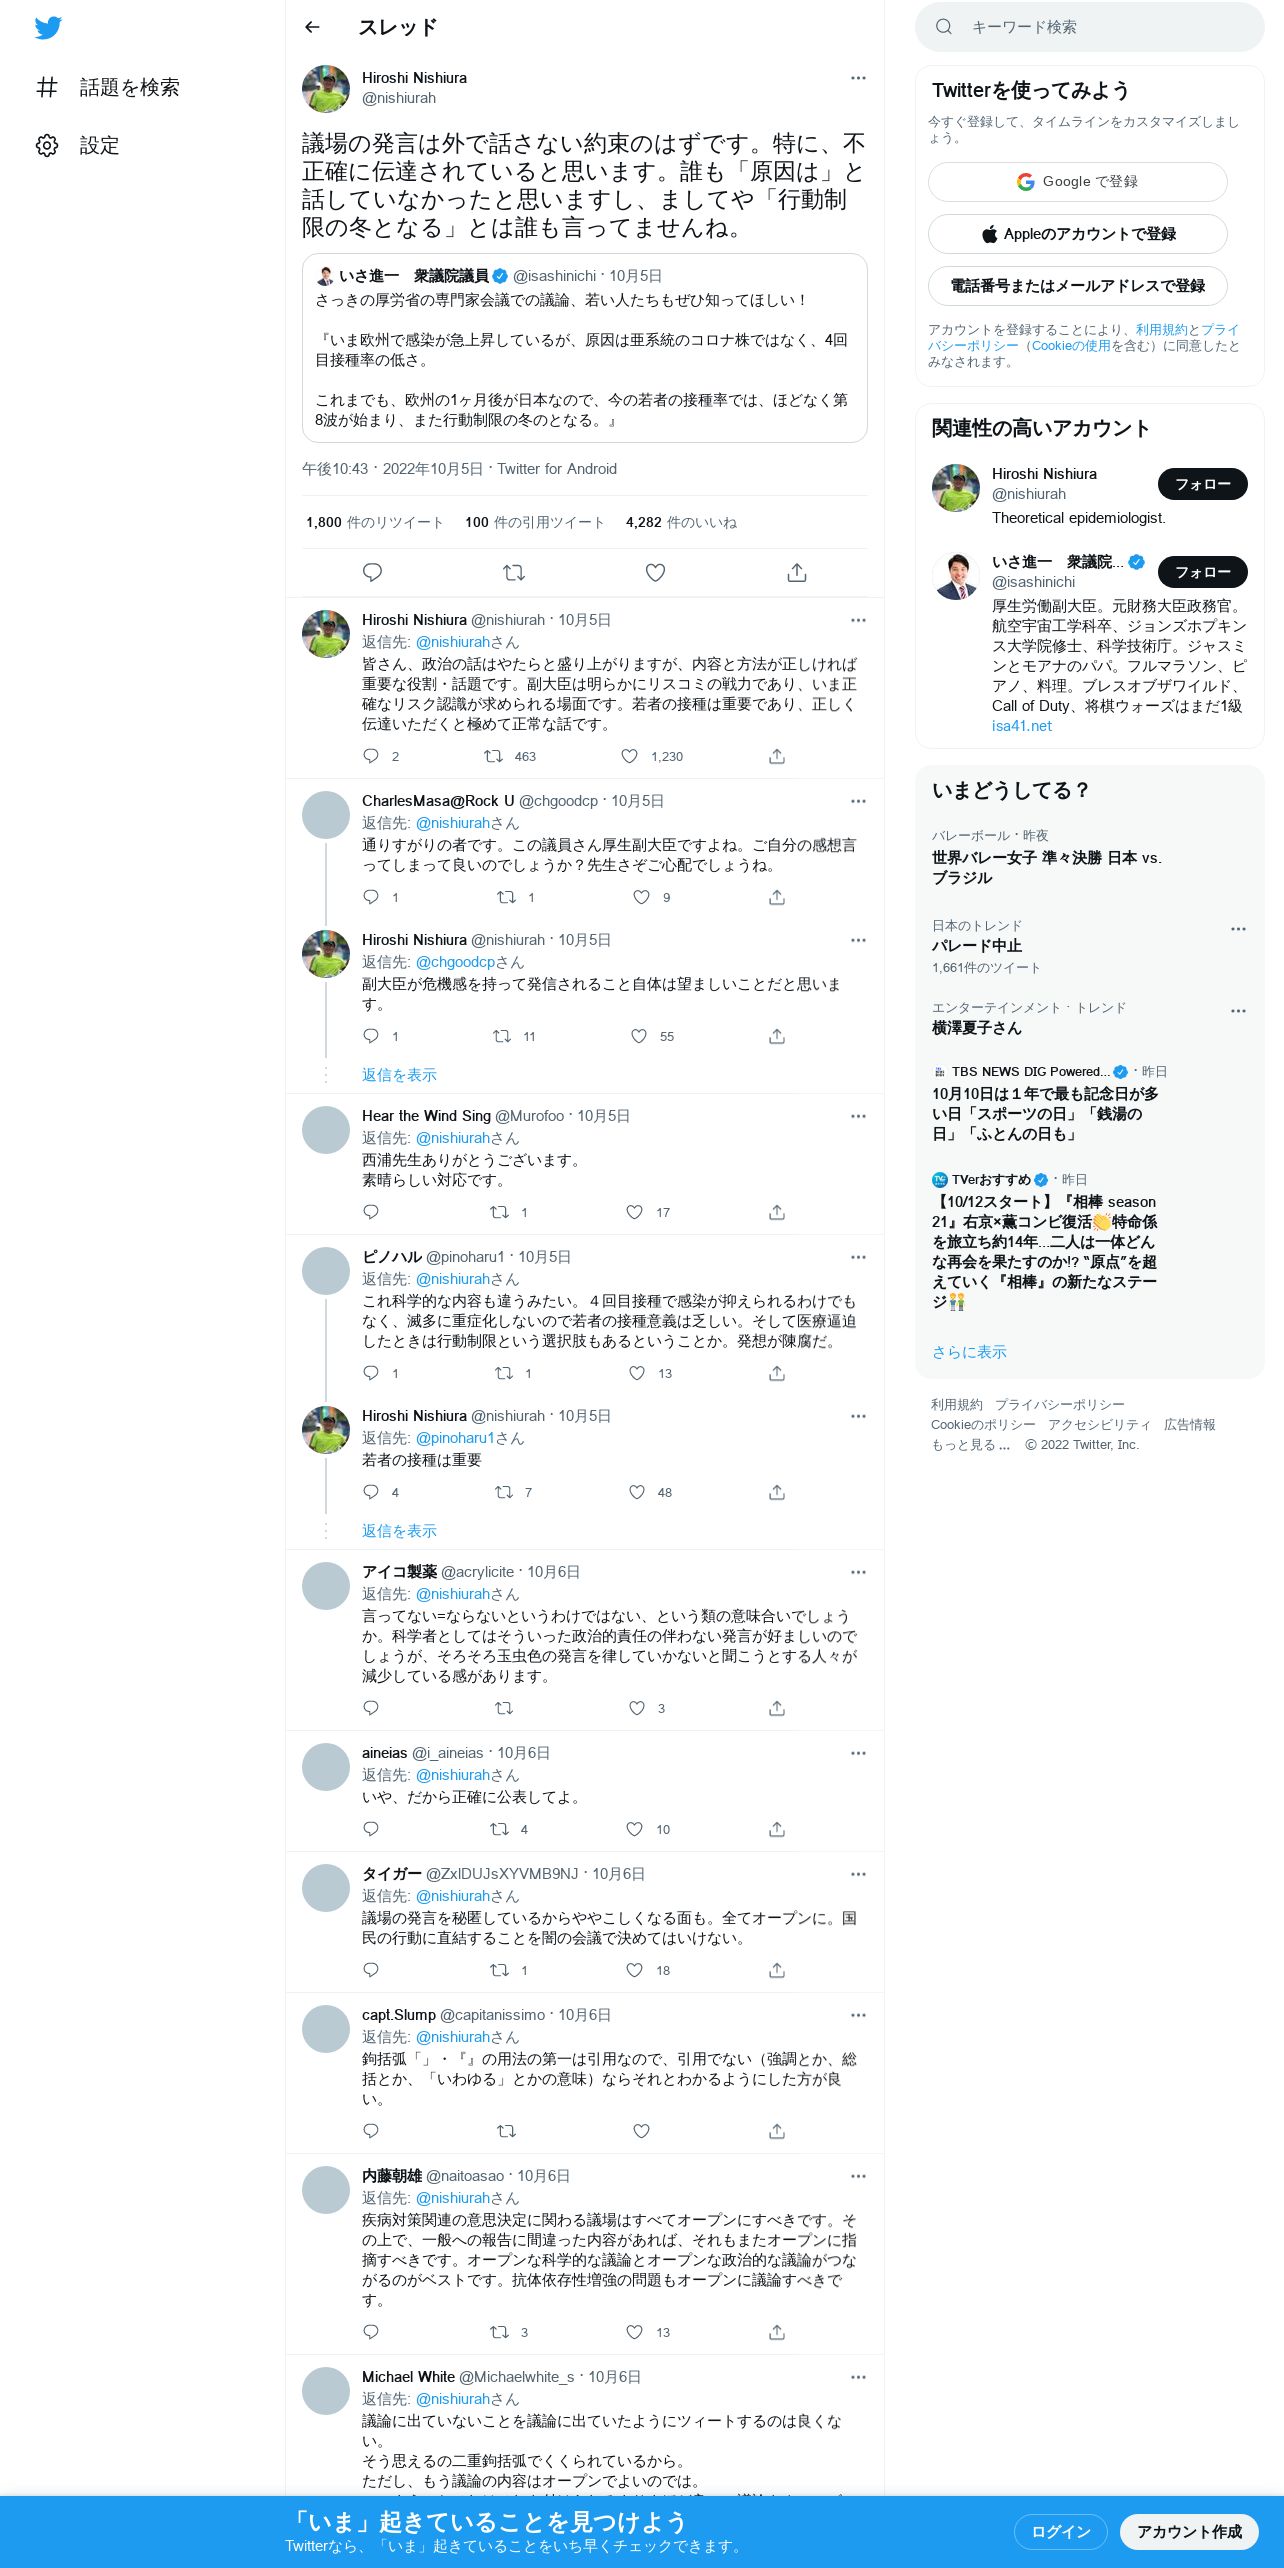Screen dimensions: 1284x2568
Task: Click the キーワード検索 search field
Action: tap(1090, 27)
